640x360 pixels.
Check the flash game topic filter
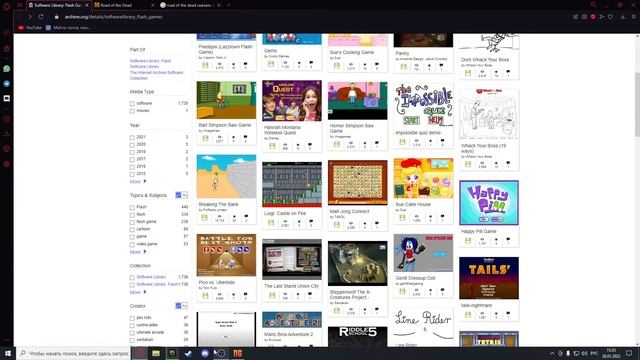[132, 222]
